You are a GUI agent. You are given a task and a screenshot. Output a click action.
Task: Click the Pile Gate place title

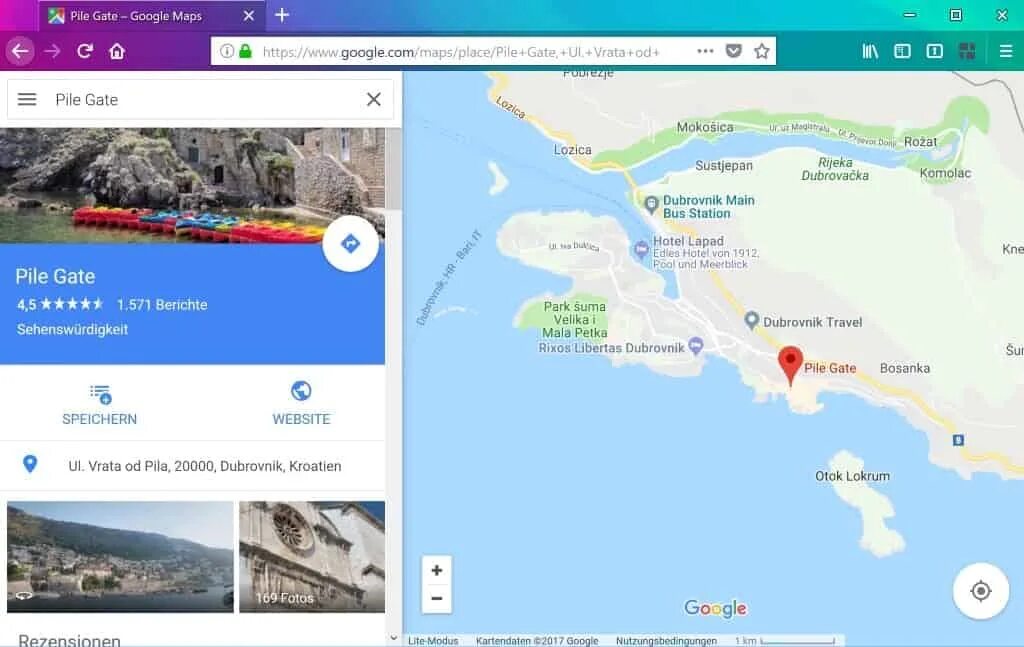coord(56,276)
